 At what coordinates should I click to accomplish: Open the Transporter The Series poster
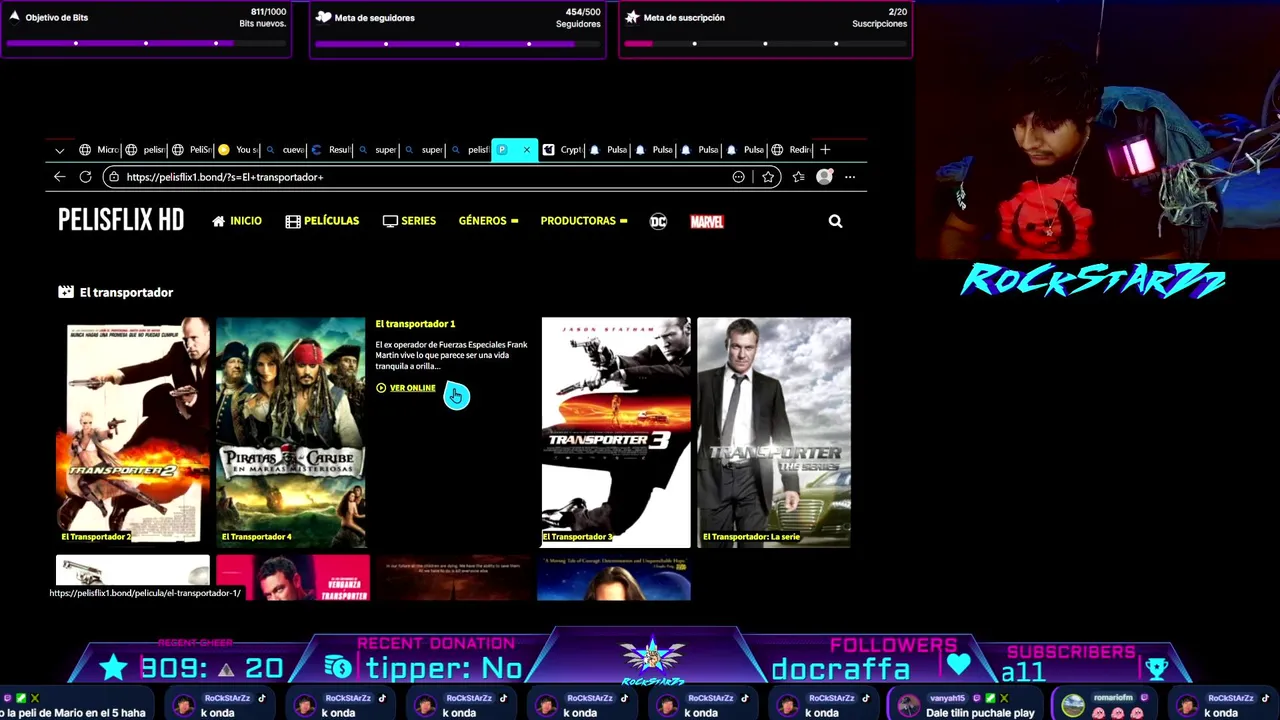pyautogui.click(x=774, y=432)
